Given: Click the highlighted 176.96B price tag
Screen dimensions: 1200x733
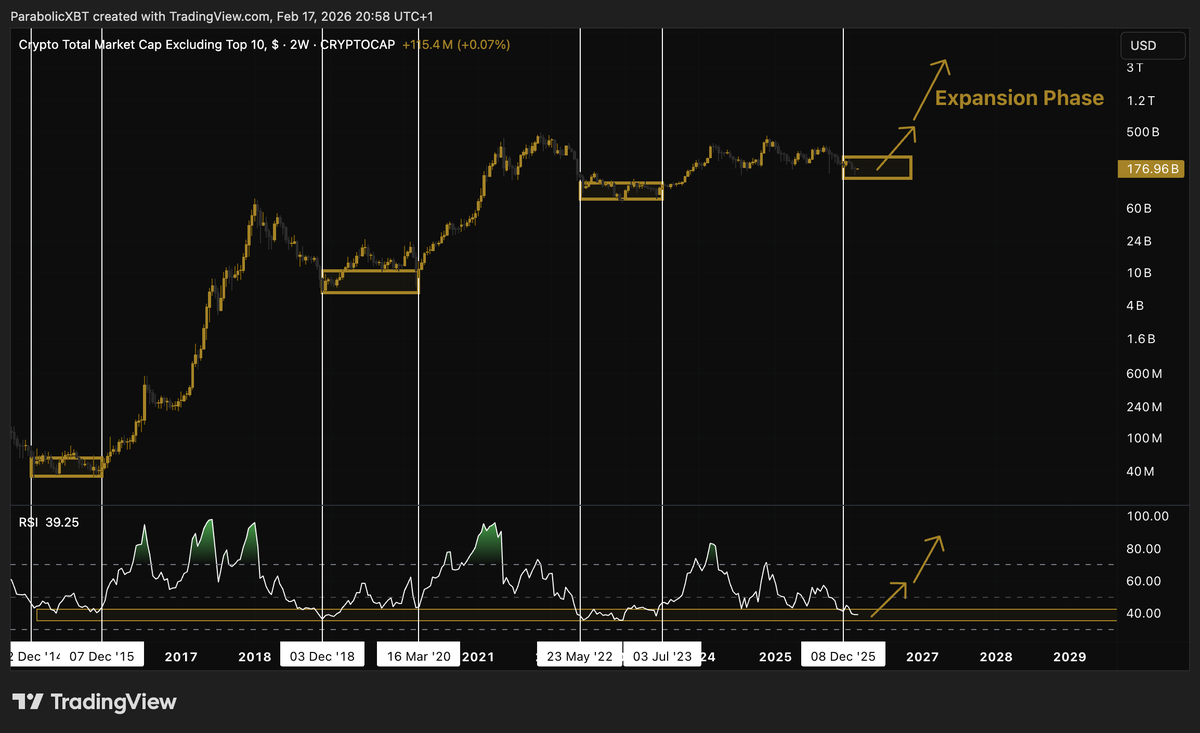Looking at the screenshot, I should point(1151,169).
